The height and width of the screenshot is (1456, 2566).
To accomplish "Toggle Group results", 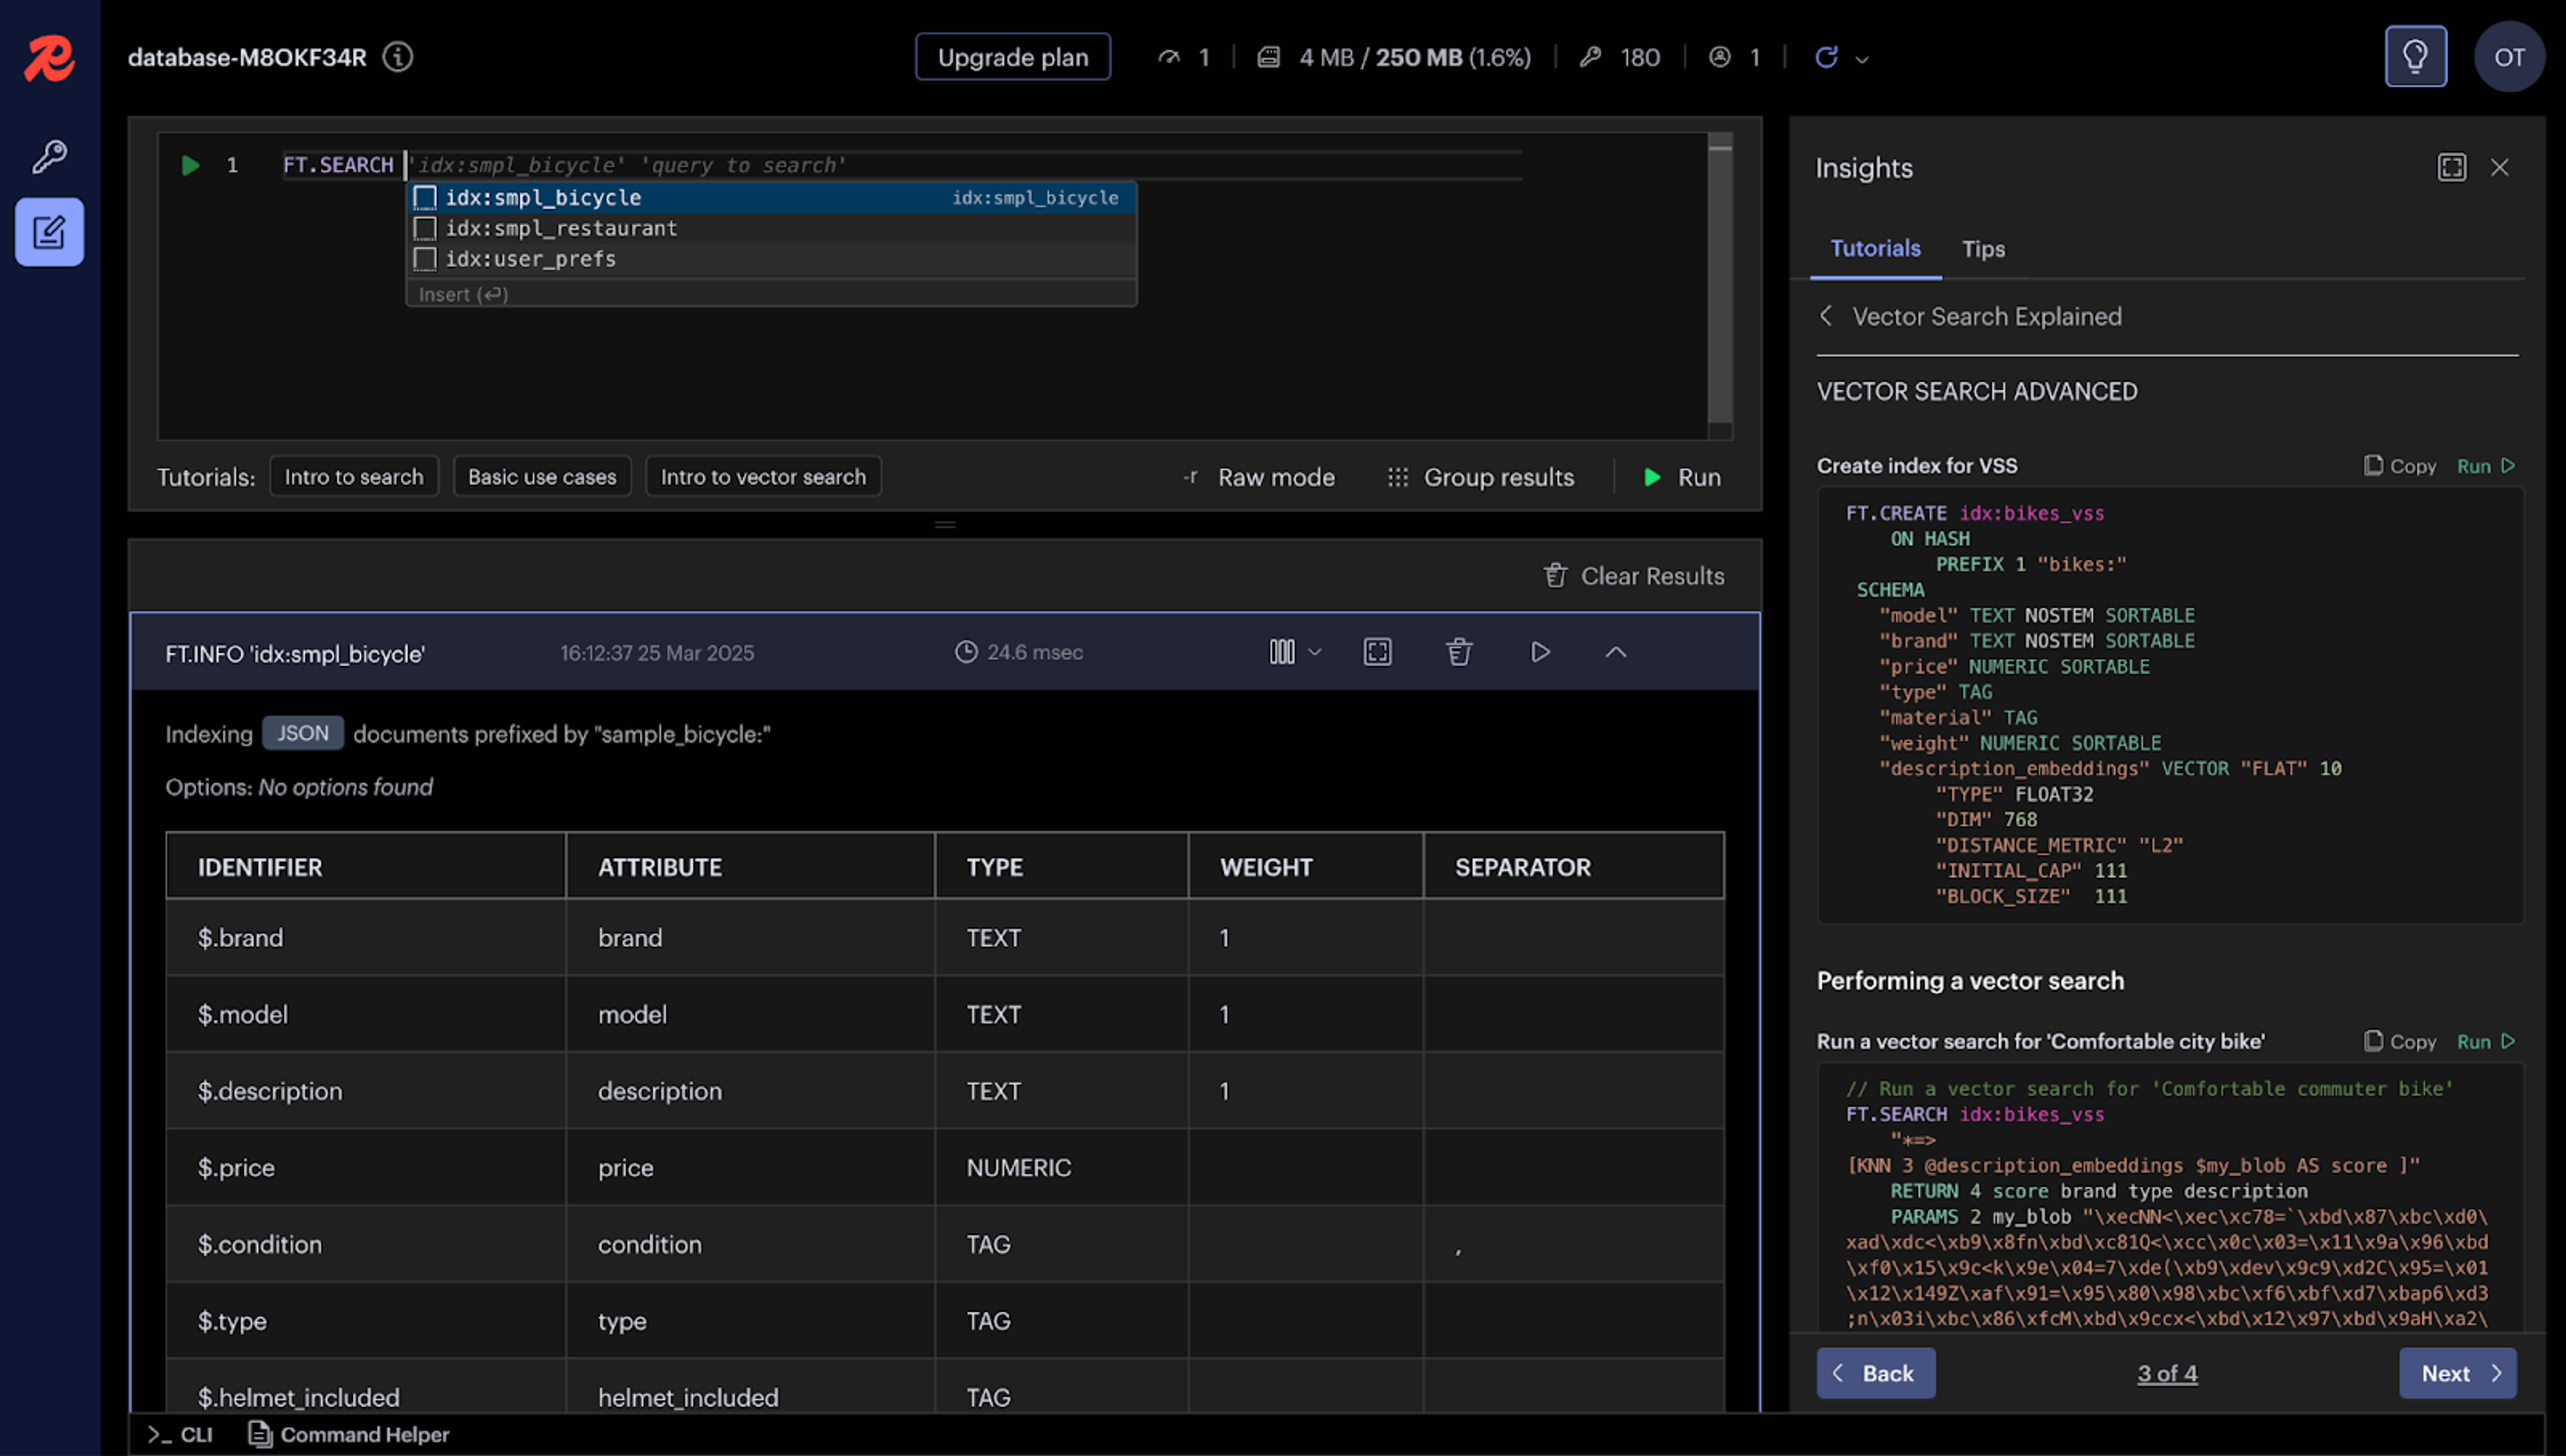I will [1481, 477].
